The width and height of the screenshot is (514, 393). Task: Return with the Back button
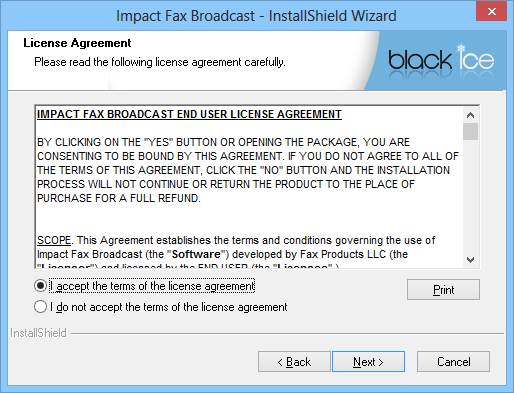(294, 362)
